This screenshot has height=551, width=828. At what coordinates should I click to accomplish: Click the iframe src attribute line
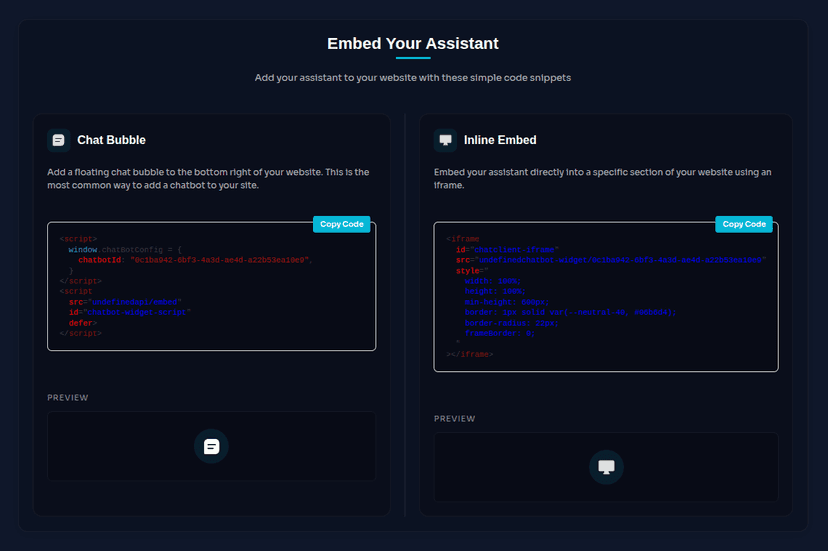tap(610, 259)
